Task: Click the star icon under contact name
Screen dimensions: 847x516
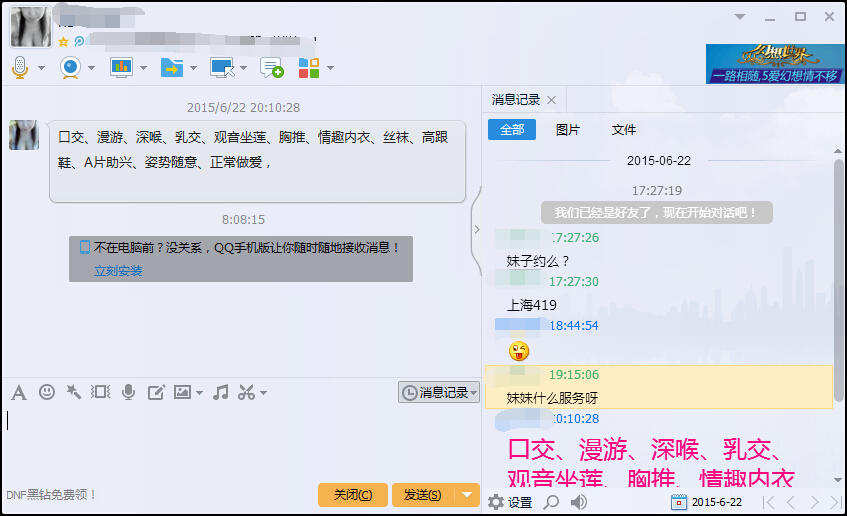Action: (63, 42)
